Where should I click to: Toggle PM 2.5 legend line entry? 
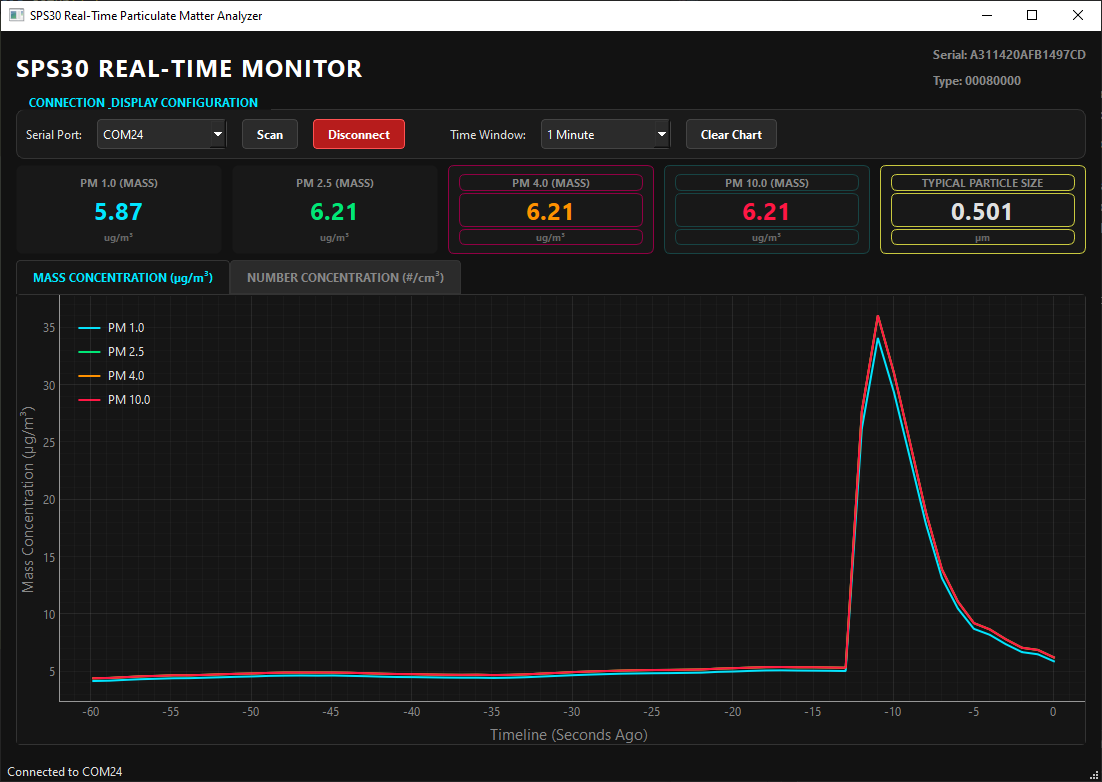(x=112, y=351)
